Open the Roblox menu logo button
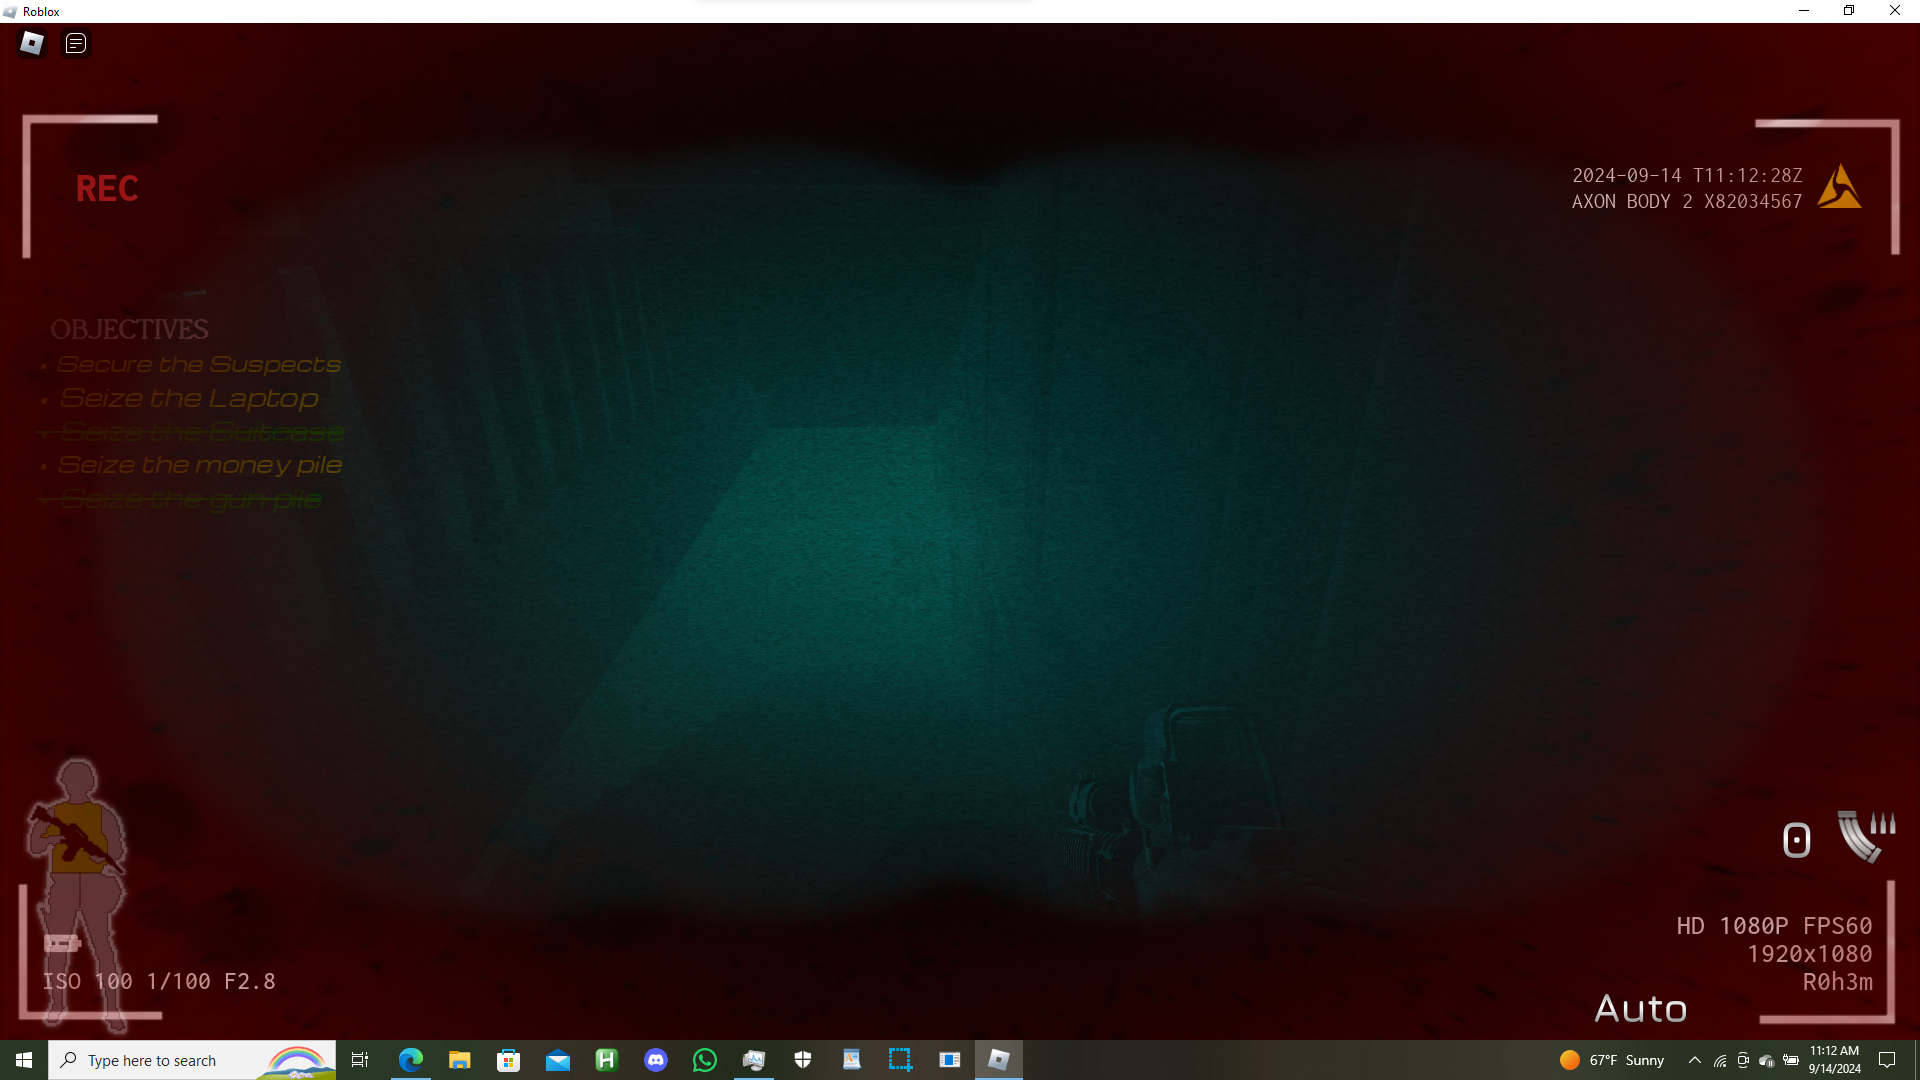Viewport: 1920px width, 1080px height. (x=32, y=43)
